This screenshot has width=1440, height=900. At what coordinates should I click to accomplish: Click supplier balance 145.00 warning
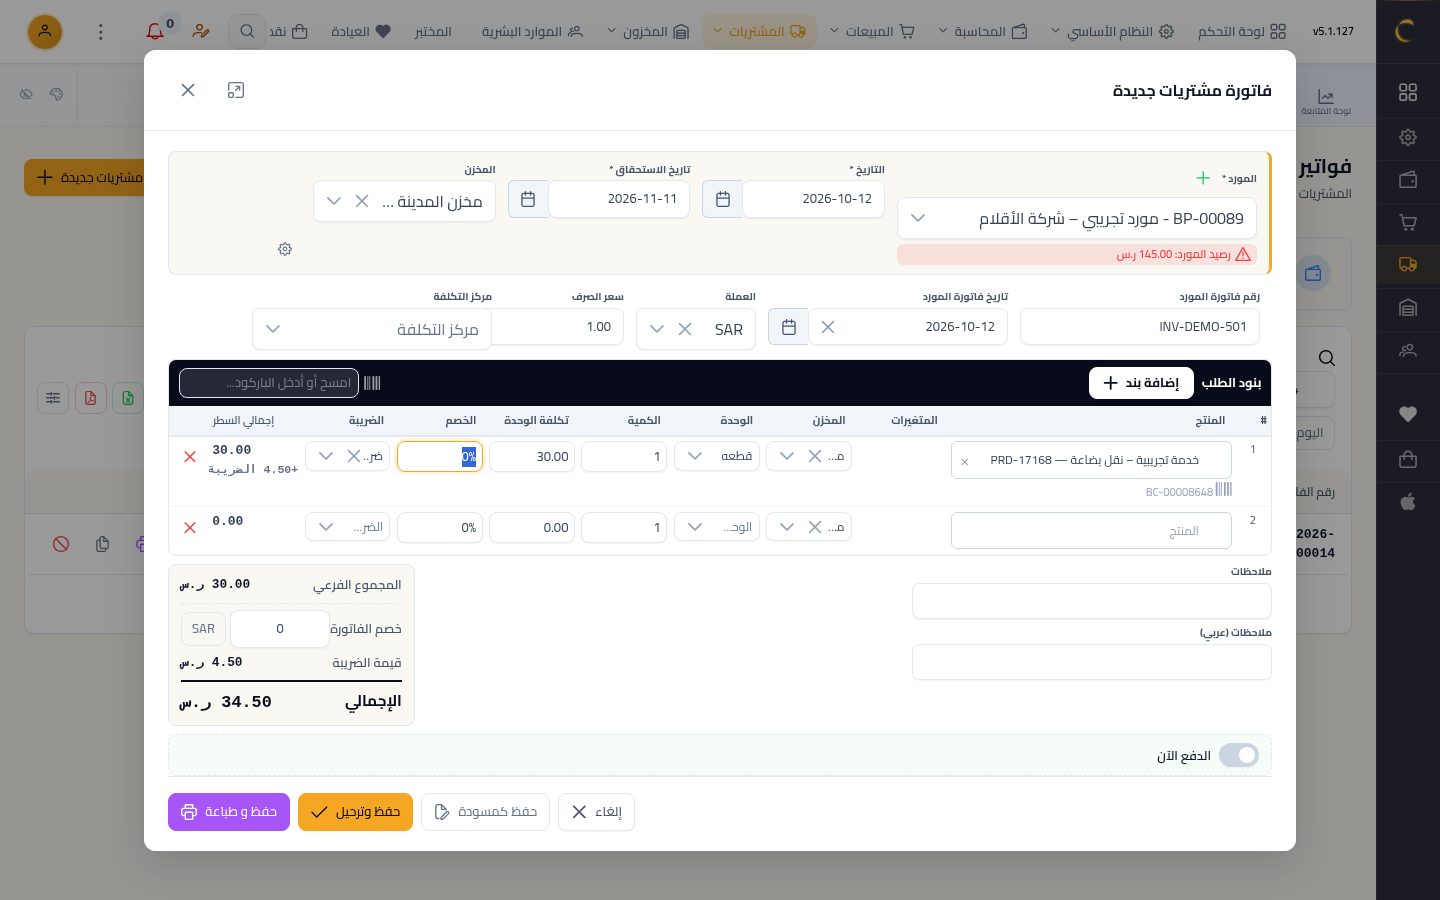click(x=1077, y=254)
